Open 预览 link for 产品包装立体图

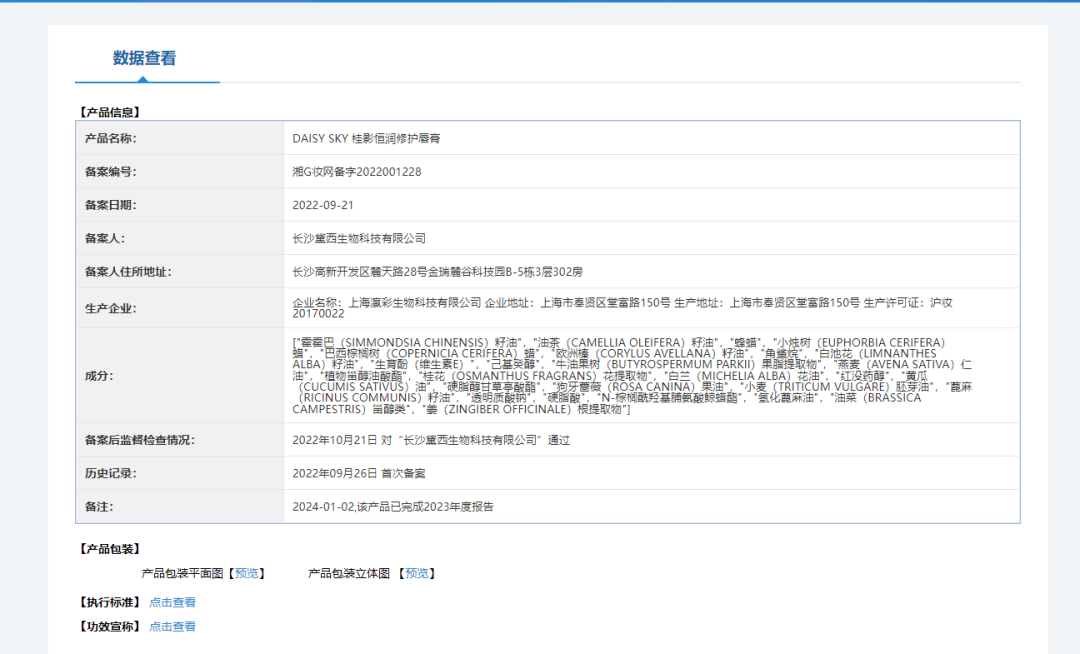tap(417, 573)
